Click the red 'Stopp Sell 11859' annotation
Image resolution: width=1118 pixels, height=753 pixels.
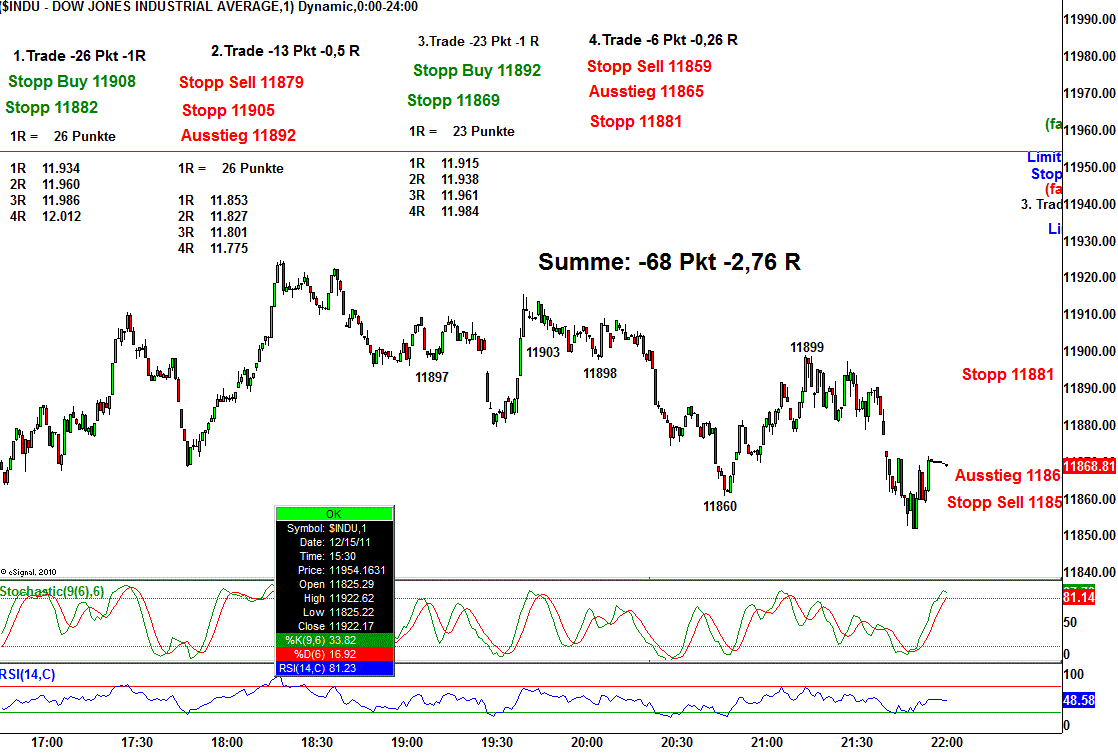(x=649, y=66)
